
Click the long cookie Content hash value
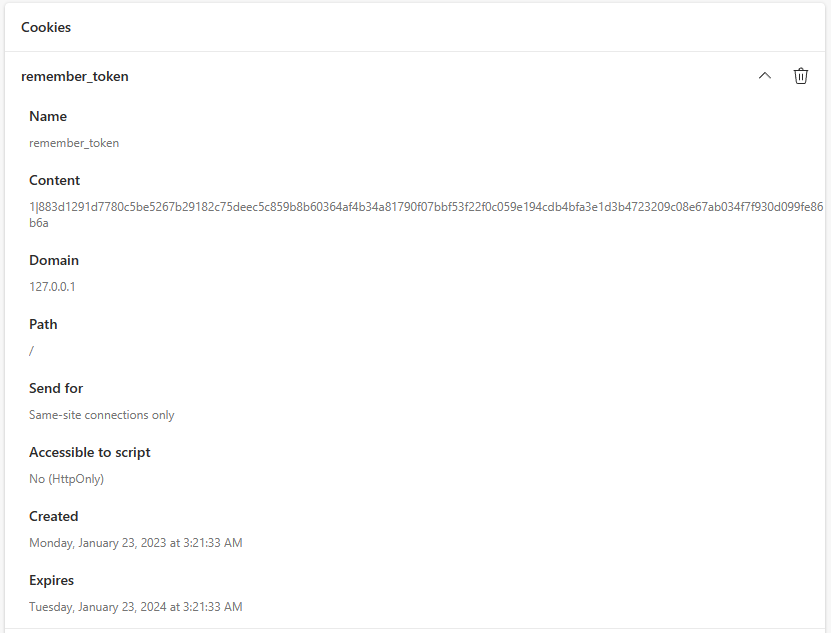coord(426,215)
